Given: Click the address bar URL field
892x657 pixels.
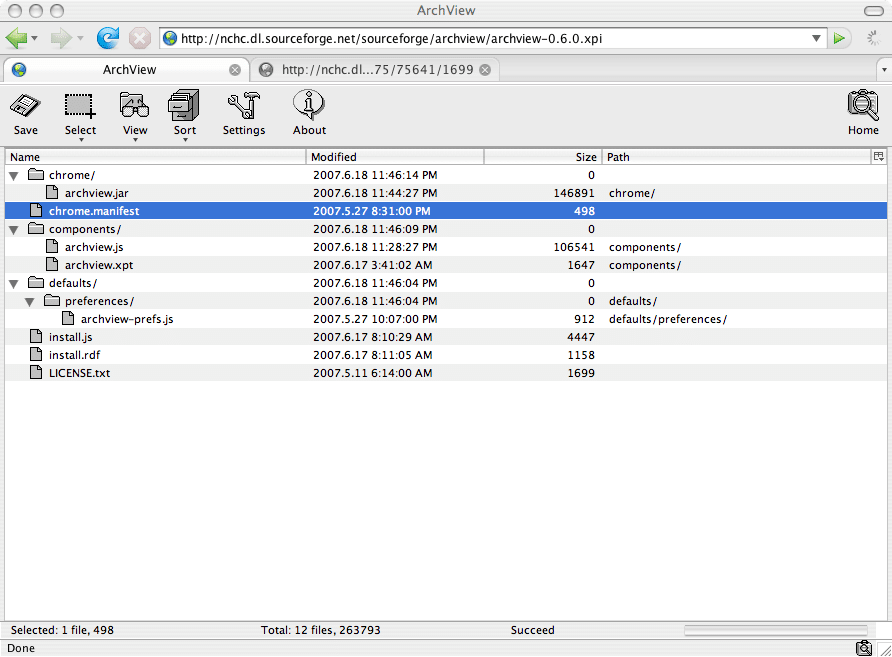Looking at the screenshot, I should pos(494,39).
